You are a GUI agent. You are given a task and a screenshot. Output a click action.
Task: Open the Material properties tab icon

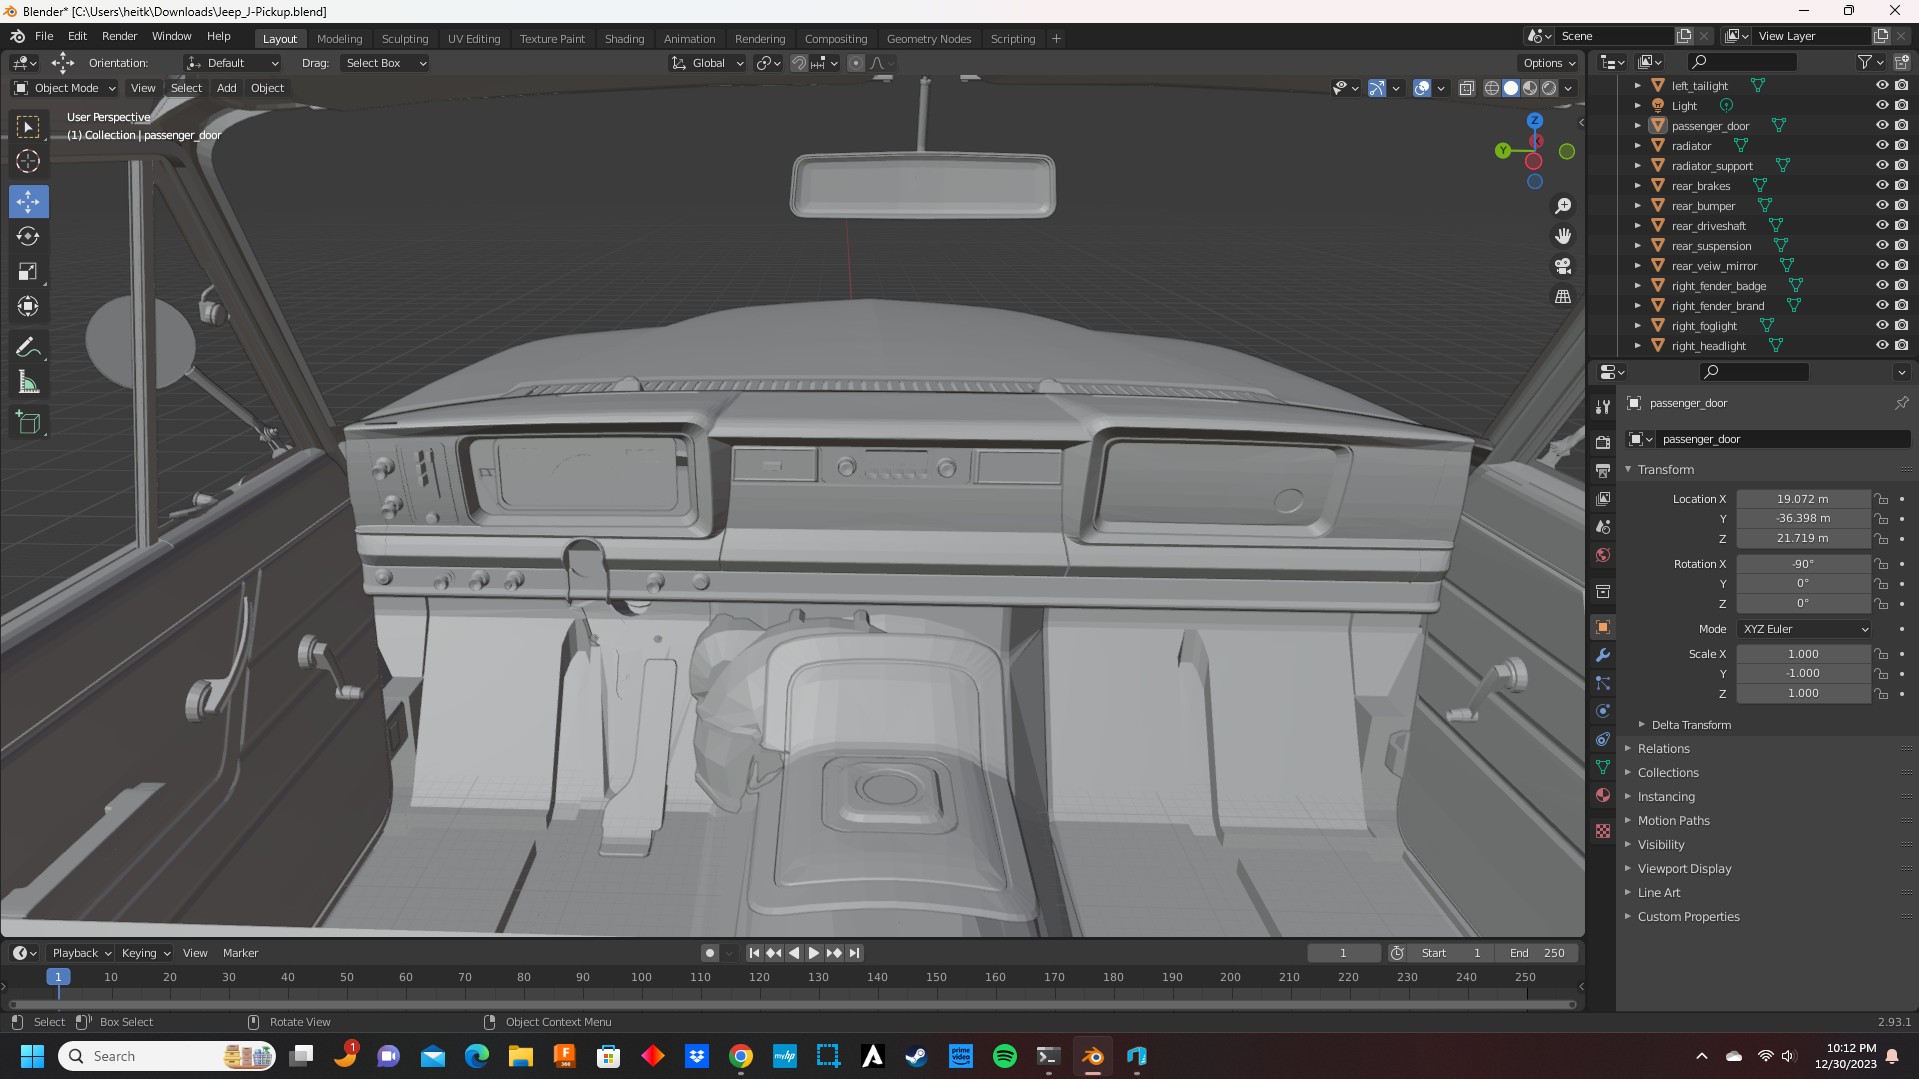pyautogui.click(x=1603, y=795)
